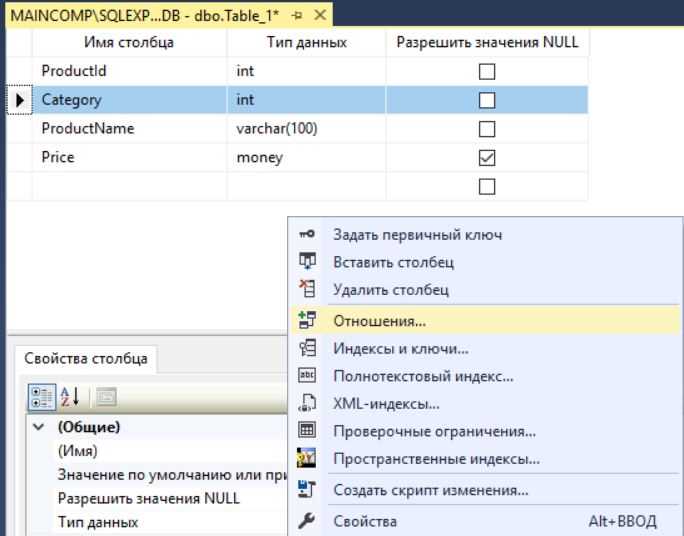Sort properties alphabetically with A-Z icon
Image resolution: width=684 pixels, height=536 pixels.
[70, 397]
